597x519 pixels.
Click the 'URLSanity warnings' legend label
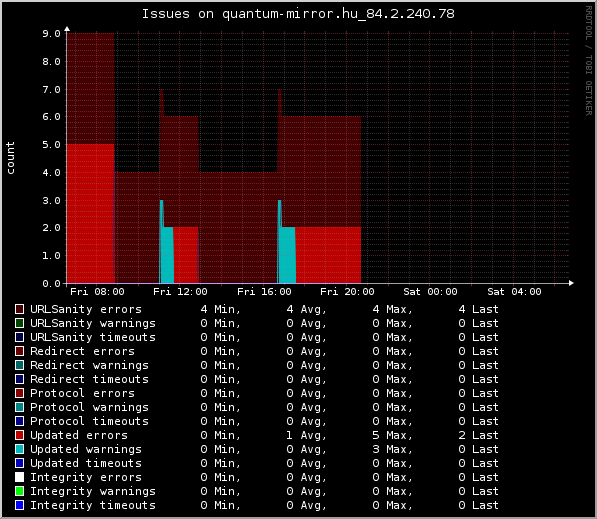coord(93,323)
